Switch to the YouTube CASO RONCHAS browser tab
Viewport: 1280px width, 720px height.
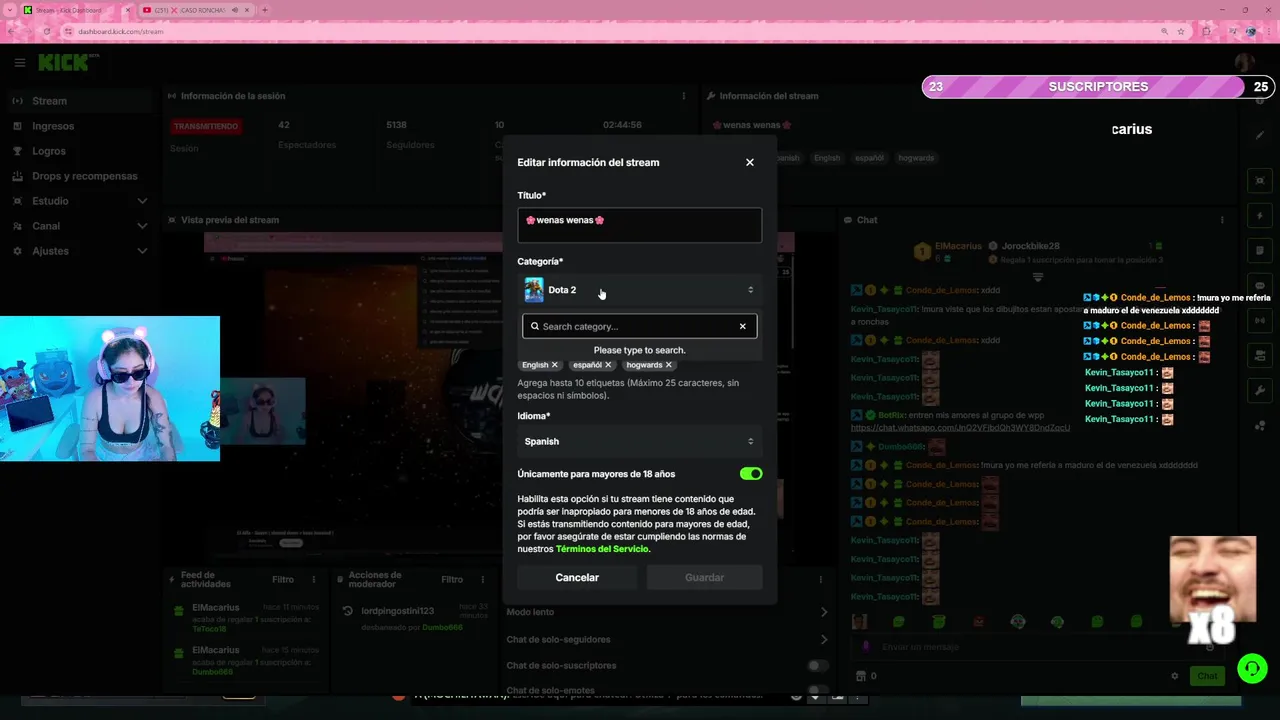[x=190, y=10]
